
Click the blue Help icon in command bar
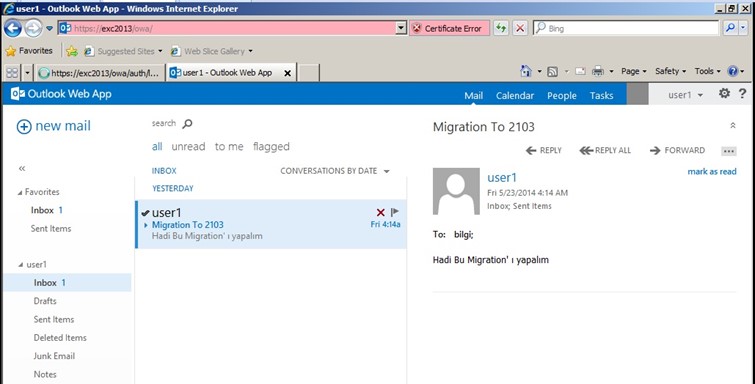(733, 71)
